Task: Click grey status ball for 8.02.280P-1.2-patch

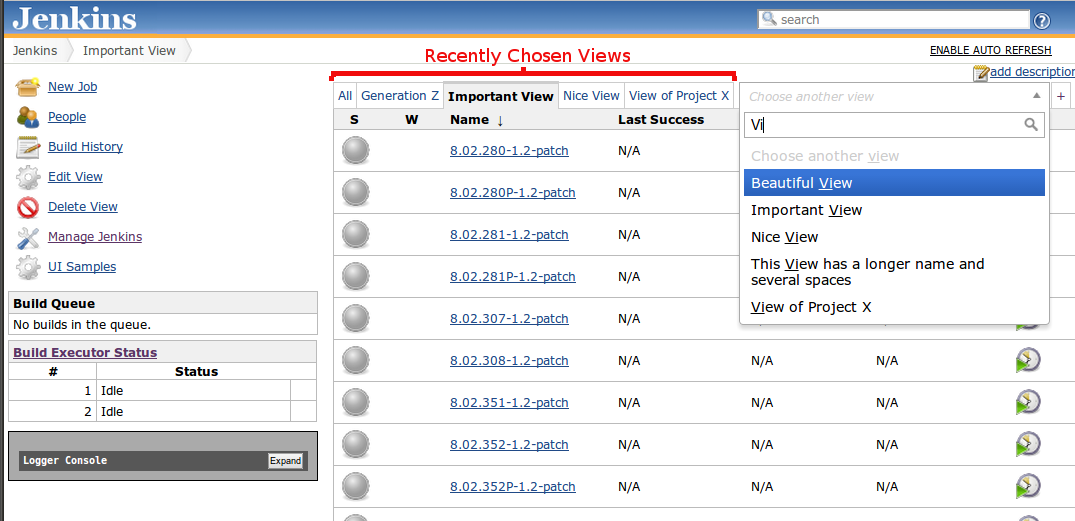Action: 356,192
